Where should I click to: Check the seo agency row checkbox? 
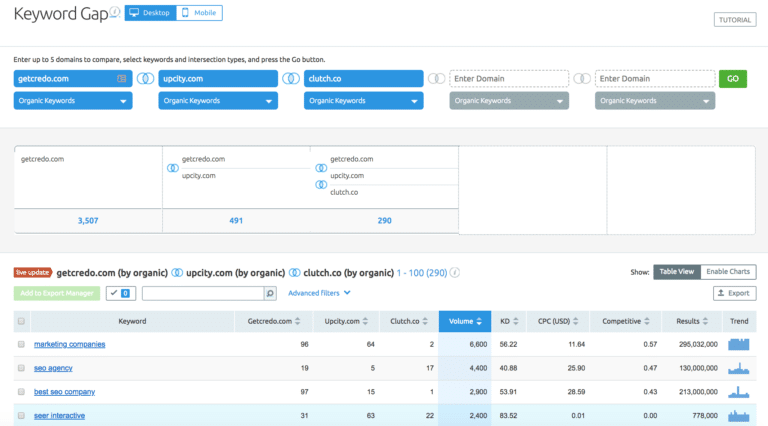coord(21,368)
